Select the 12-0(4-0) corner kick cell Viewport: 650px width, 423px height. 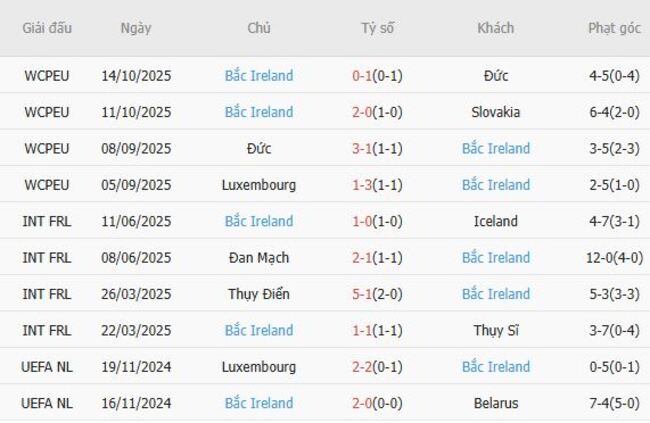pyautogui.click(x=614, y=258)
